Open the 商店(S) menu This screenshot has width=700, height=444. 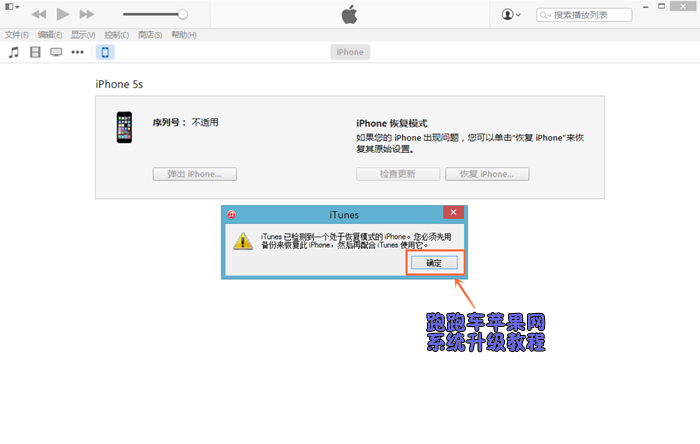(150, 35)
